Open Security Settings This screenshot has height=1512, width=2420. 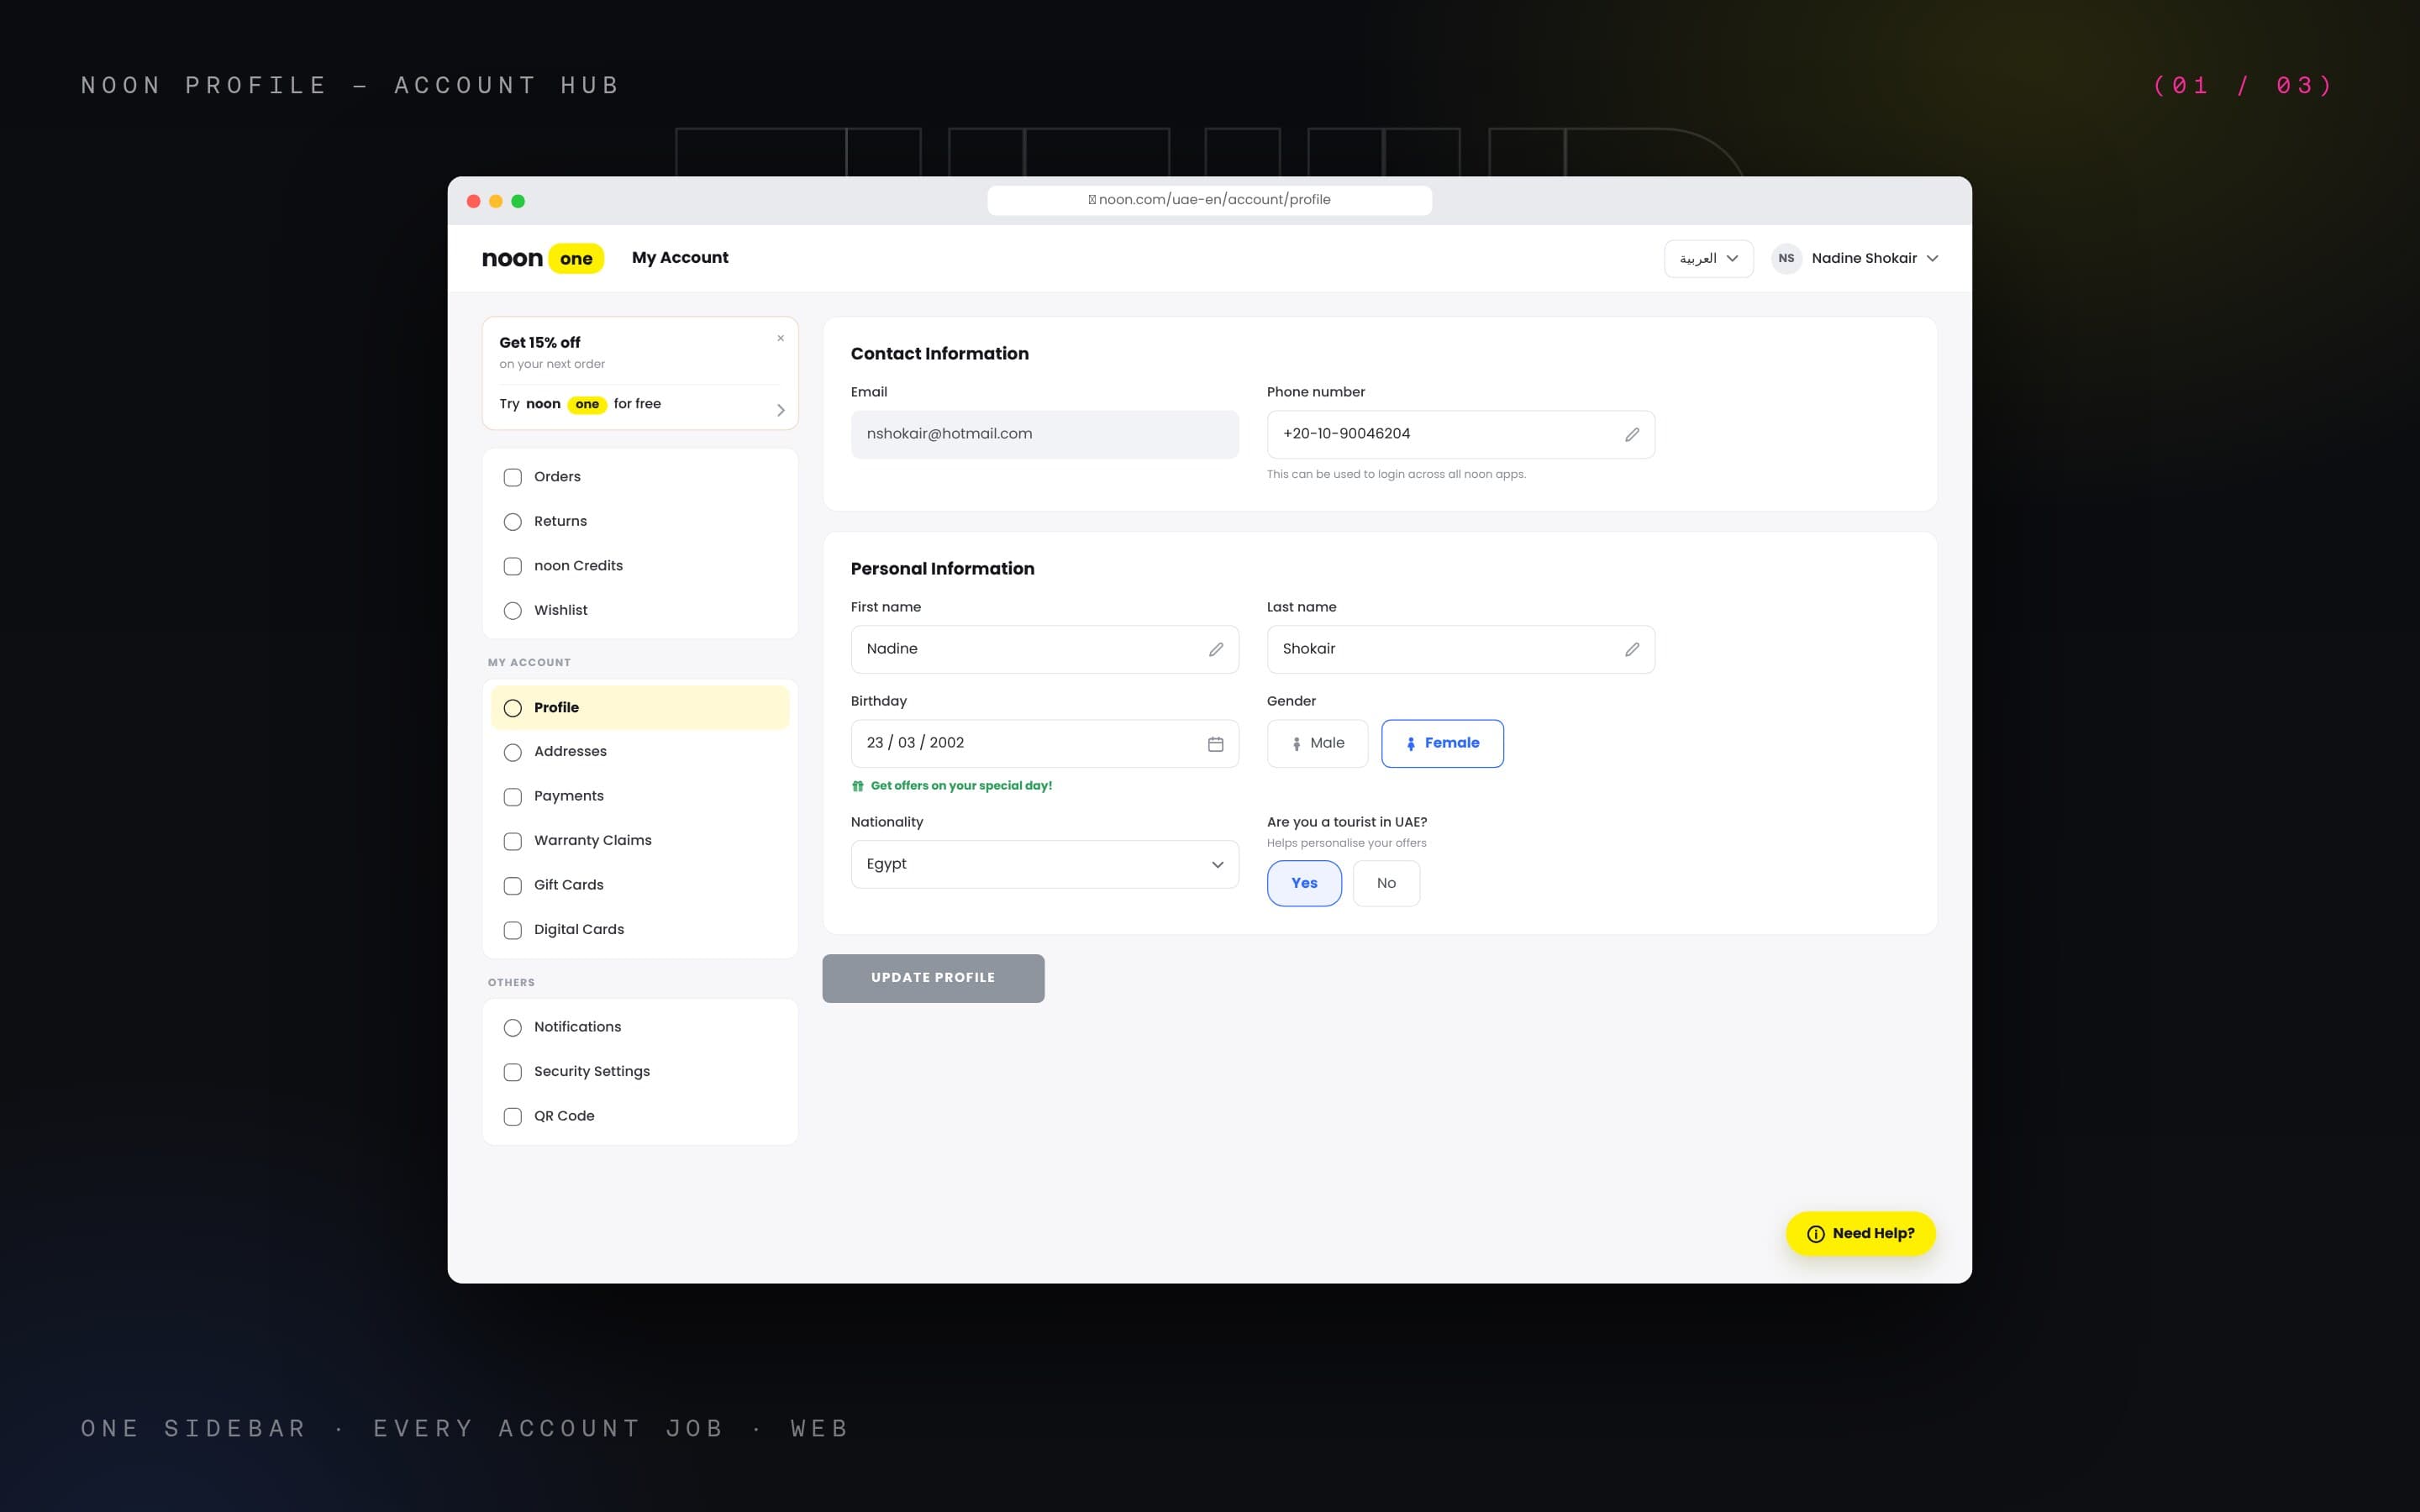[640, 1072]
